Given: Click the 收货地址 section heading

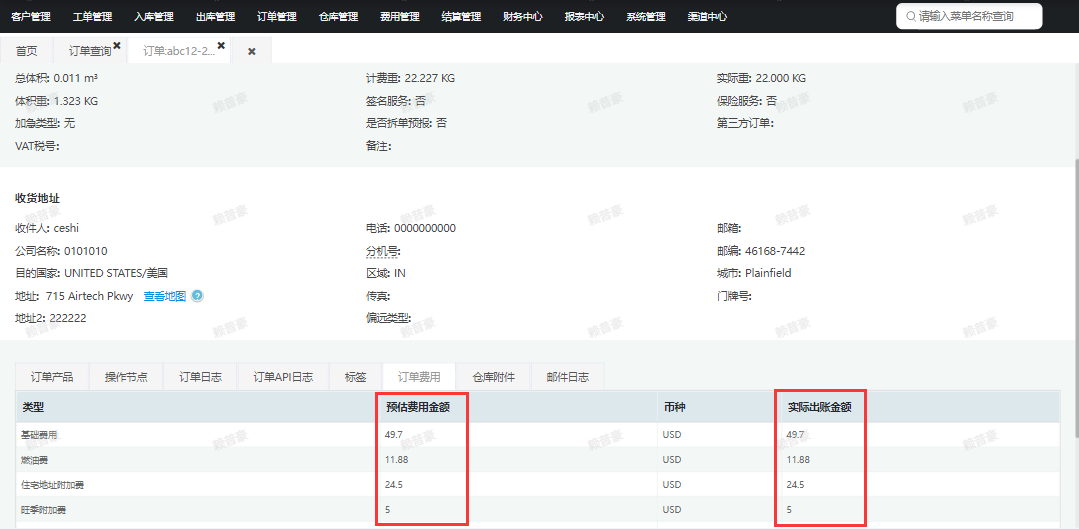Looking at the screenshot, I should coord(37,198).
